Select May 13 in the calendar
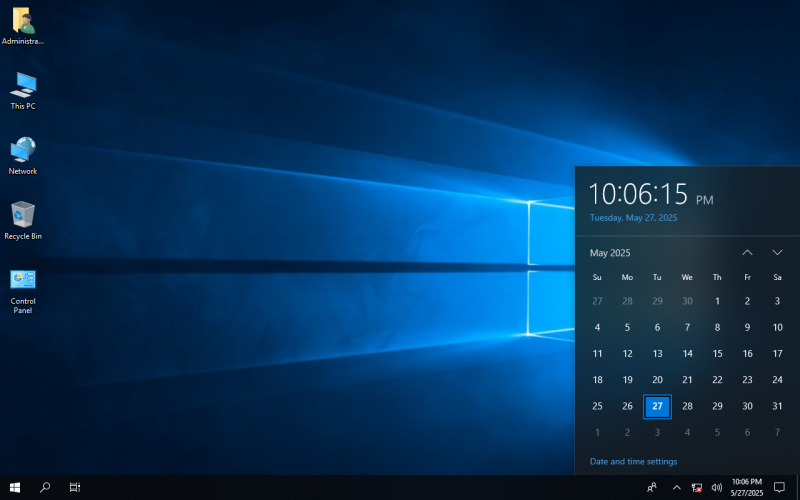The image size is (800, 500). pyautogui.click(x=657, y=354)
